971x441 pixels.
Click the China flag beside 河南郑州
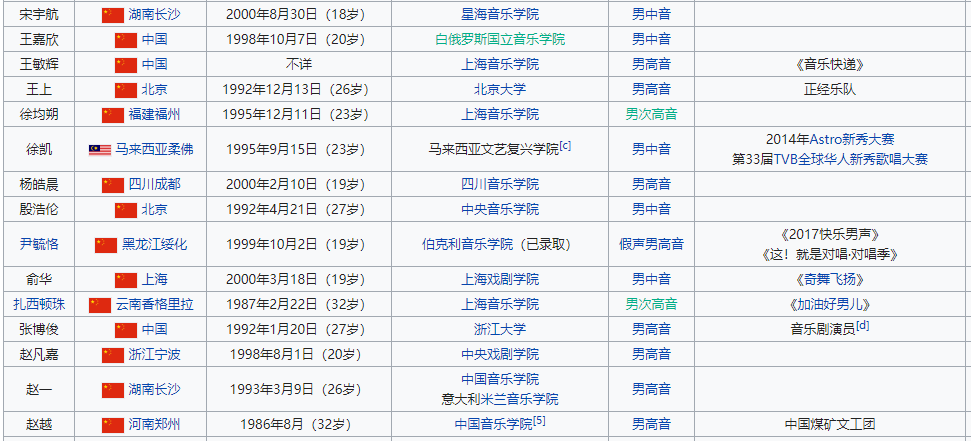[113, 424]
